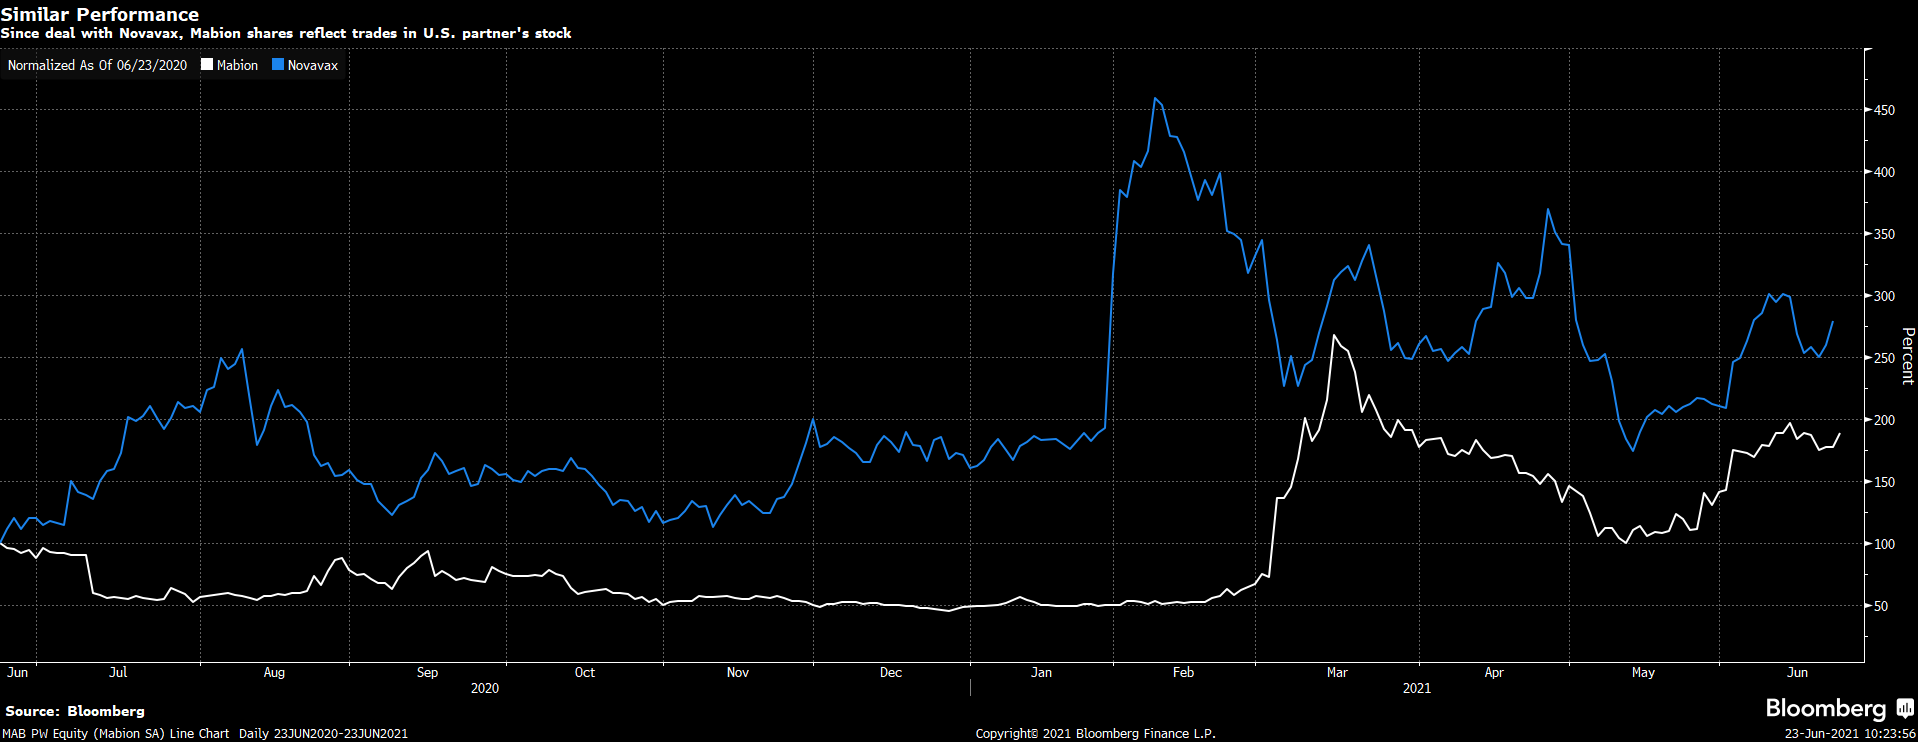Click the 2021 year label below the axis
Screen dimensions: 1918x742
1417,688
